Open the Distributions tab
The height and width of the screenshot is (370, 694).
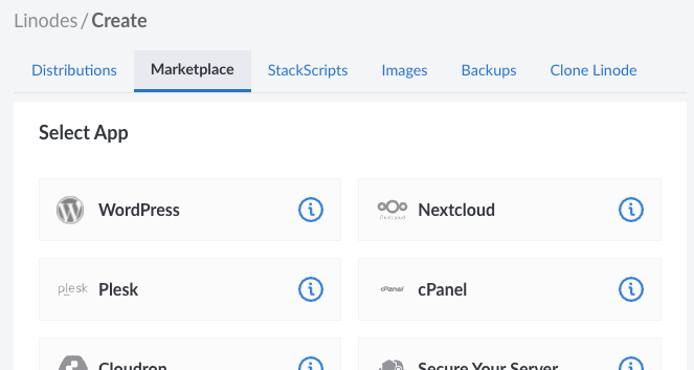point(74,70)
